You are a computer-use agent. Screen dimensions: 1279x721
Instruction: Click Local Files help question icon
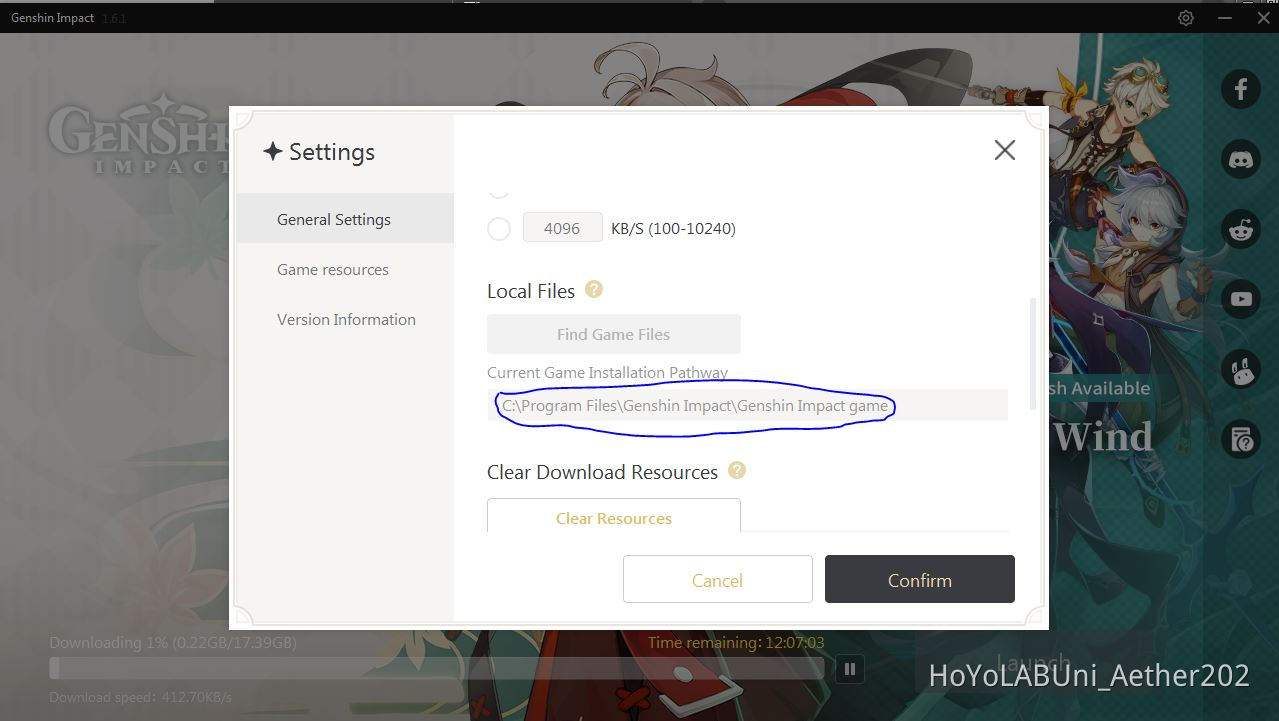coord(594,289)
